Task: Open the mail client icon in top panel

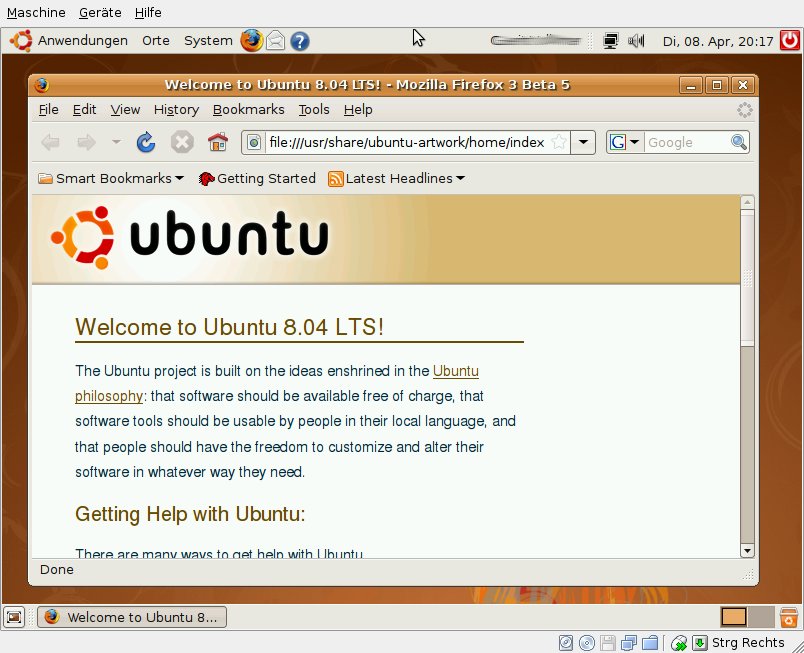Action: click(275, 41)
